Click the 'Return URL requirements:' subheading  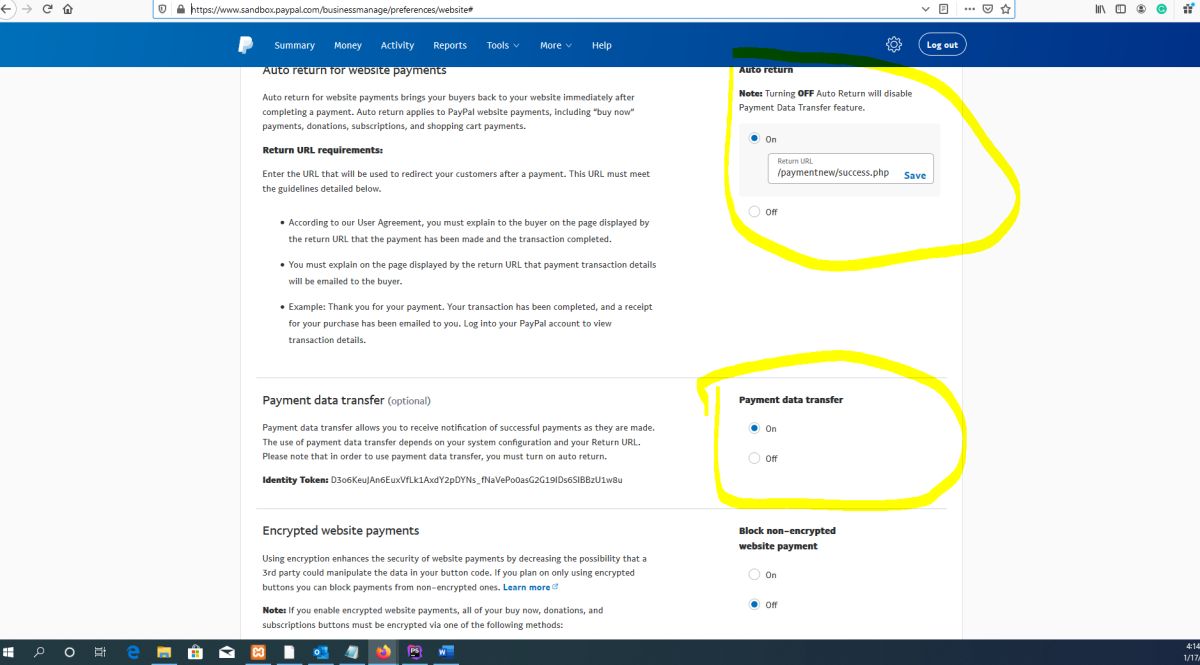click(x=323, y=150)
